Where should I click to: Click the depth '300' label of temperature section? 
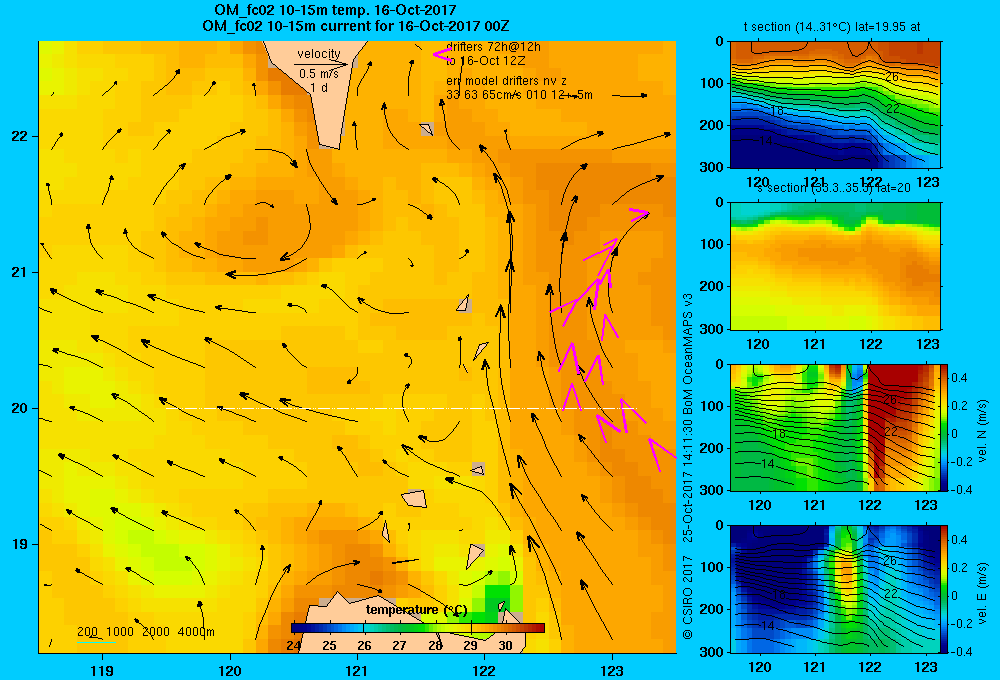coord(712,167)
